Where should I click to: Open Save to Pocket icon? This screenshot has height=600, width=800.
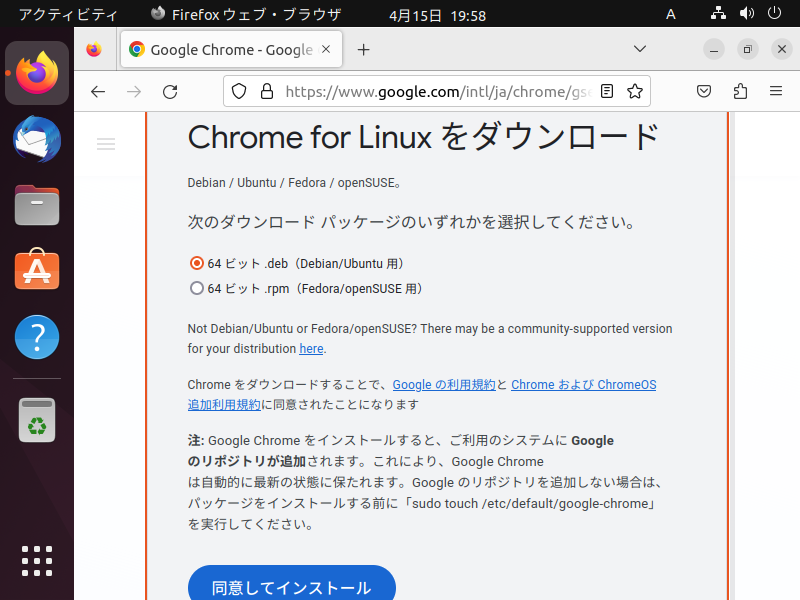(x=704, y=91)
